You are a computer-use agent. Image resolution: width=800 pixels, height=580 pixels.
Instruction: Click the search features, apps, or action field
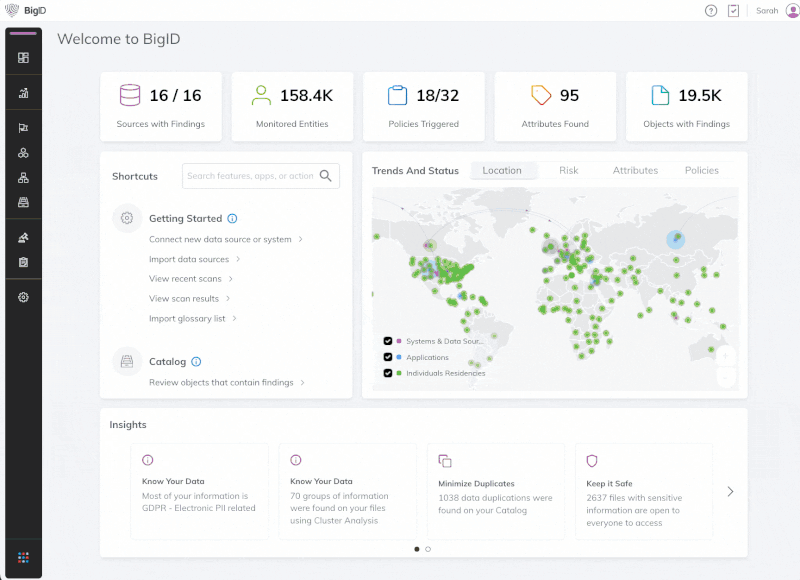(255, 175)
